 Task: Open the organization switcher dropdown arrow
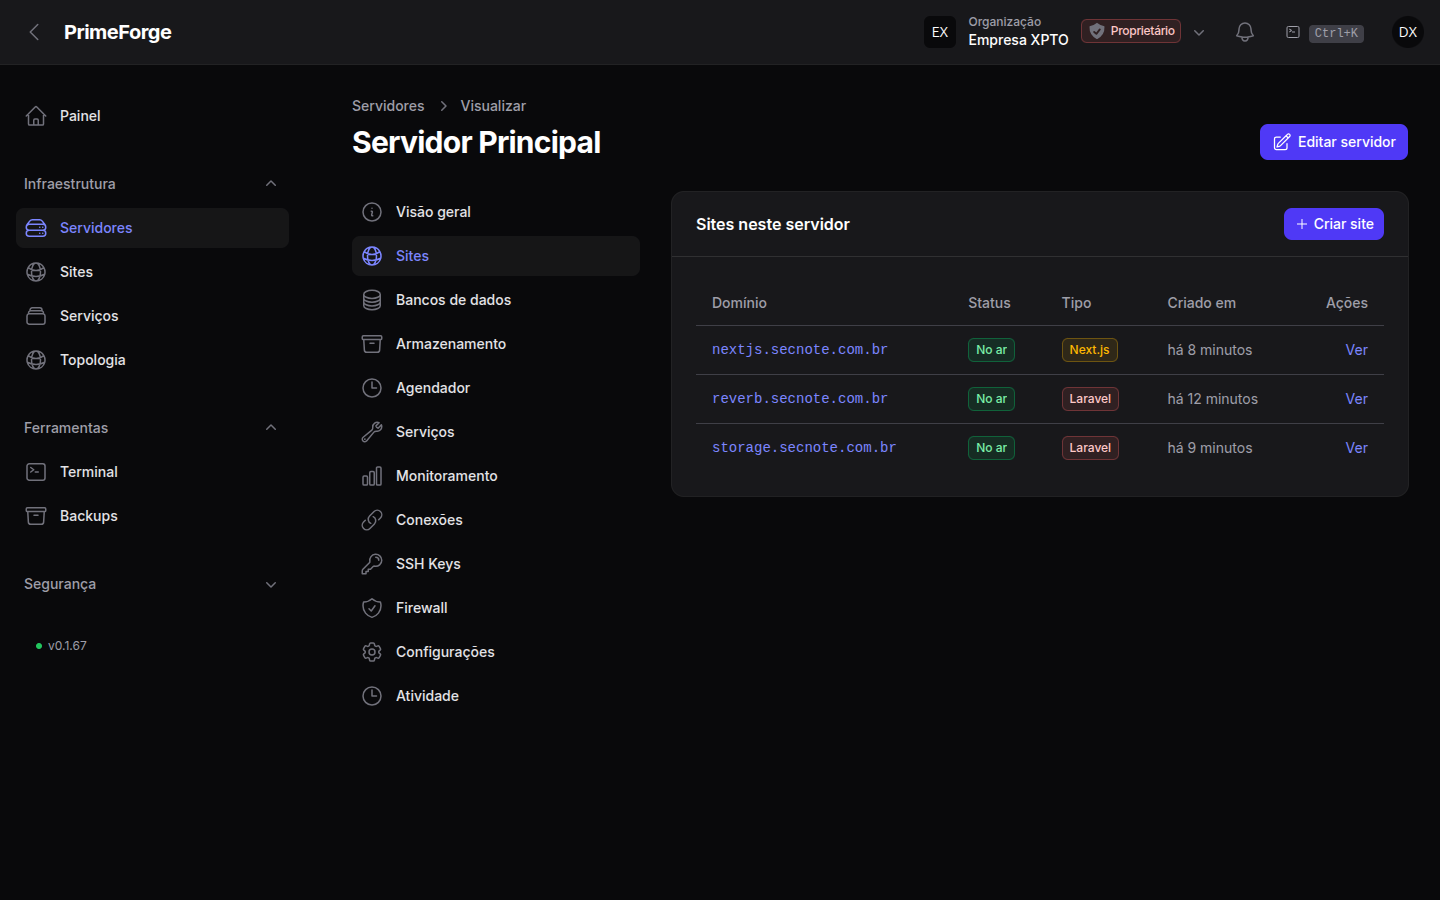1199,32
